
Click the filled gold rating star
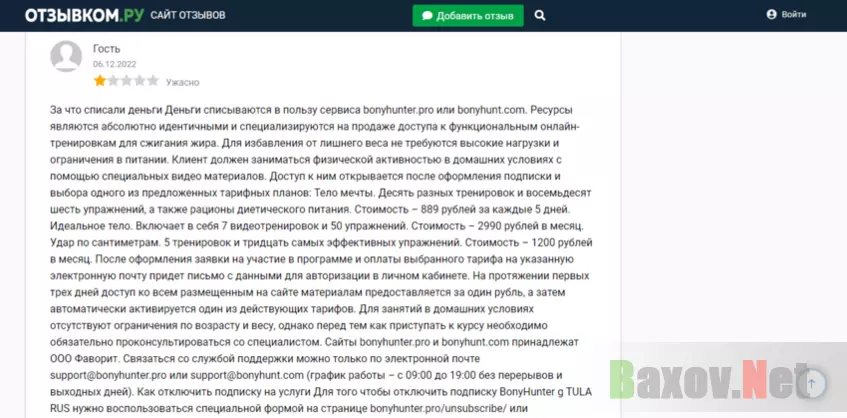click(x=99, y=81)
